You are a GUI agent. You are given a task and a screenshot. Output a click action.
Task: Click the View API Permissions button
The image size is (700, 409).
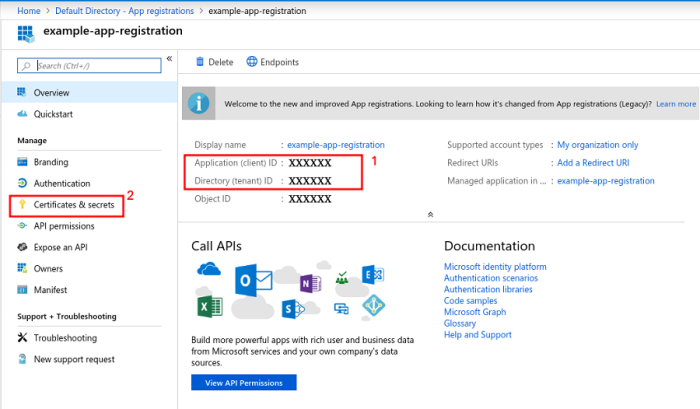pos(244,383)
